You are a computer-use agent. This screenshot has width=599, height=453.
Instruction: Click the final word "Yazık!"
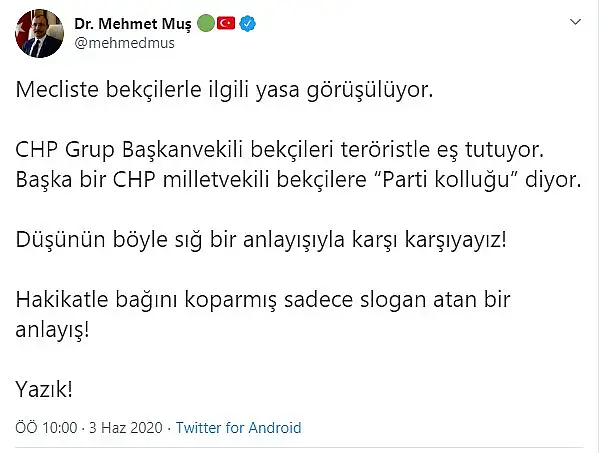click(x=44, y=390)
